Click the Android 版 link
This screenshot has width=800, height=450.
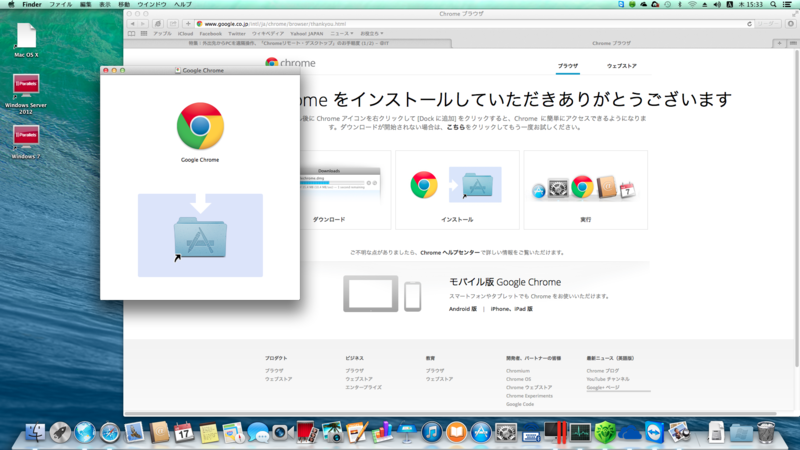[463, 309]
